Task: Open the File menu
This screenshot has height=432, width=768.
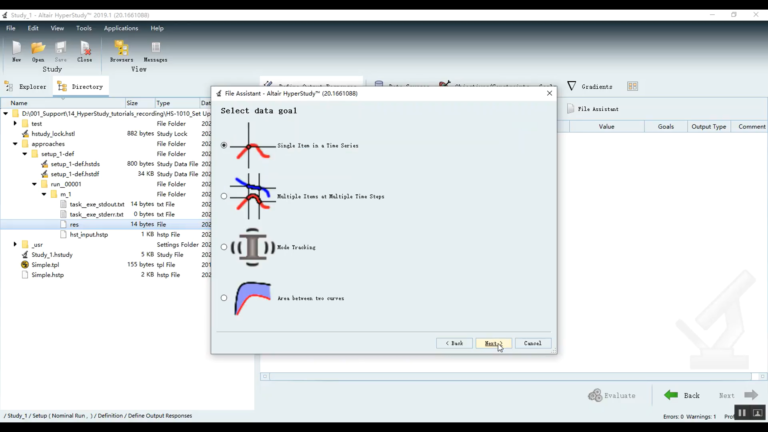Action: tap(11, 28)
